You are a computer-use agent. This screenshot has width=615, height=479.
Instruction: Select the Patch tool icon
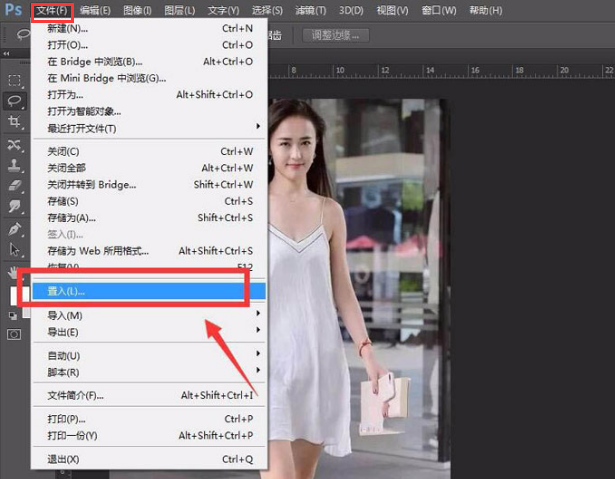coord(15,145)
